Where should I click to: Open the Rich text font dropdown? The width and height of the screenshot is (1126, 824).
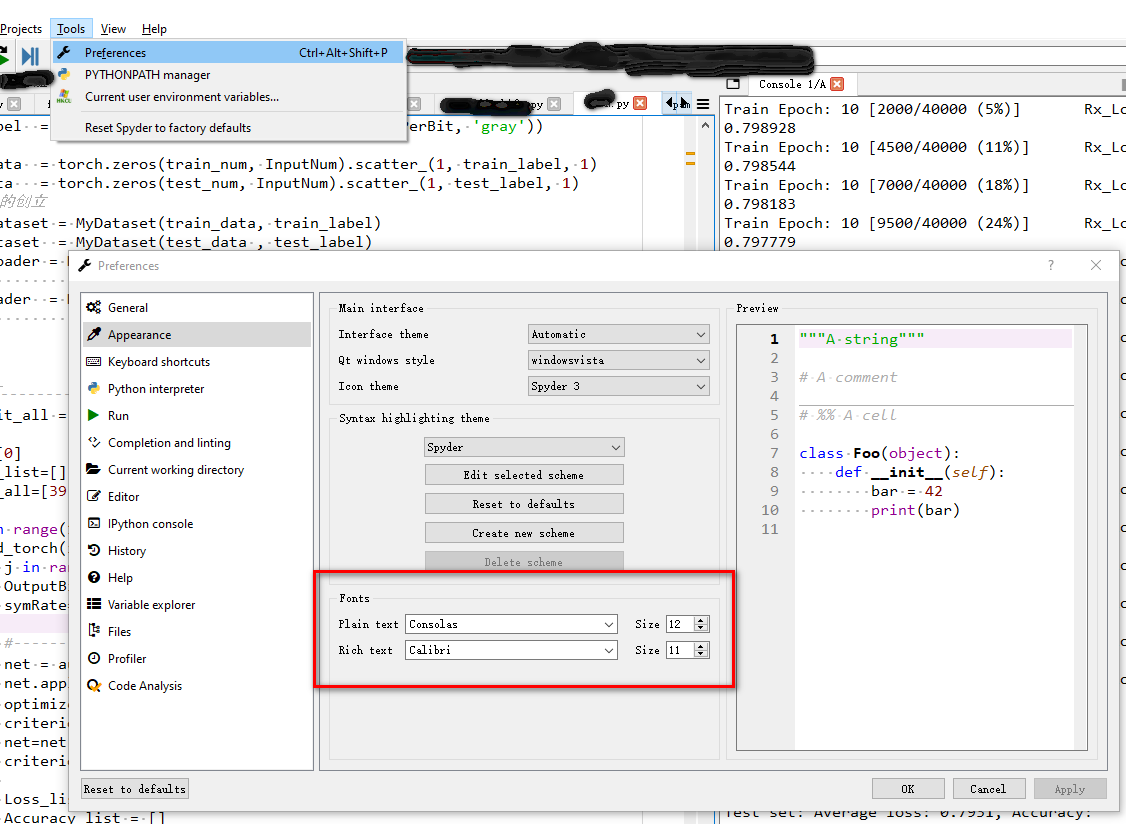(x=511, y=650)
